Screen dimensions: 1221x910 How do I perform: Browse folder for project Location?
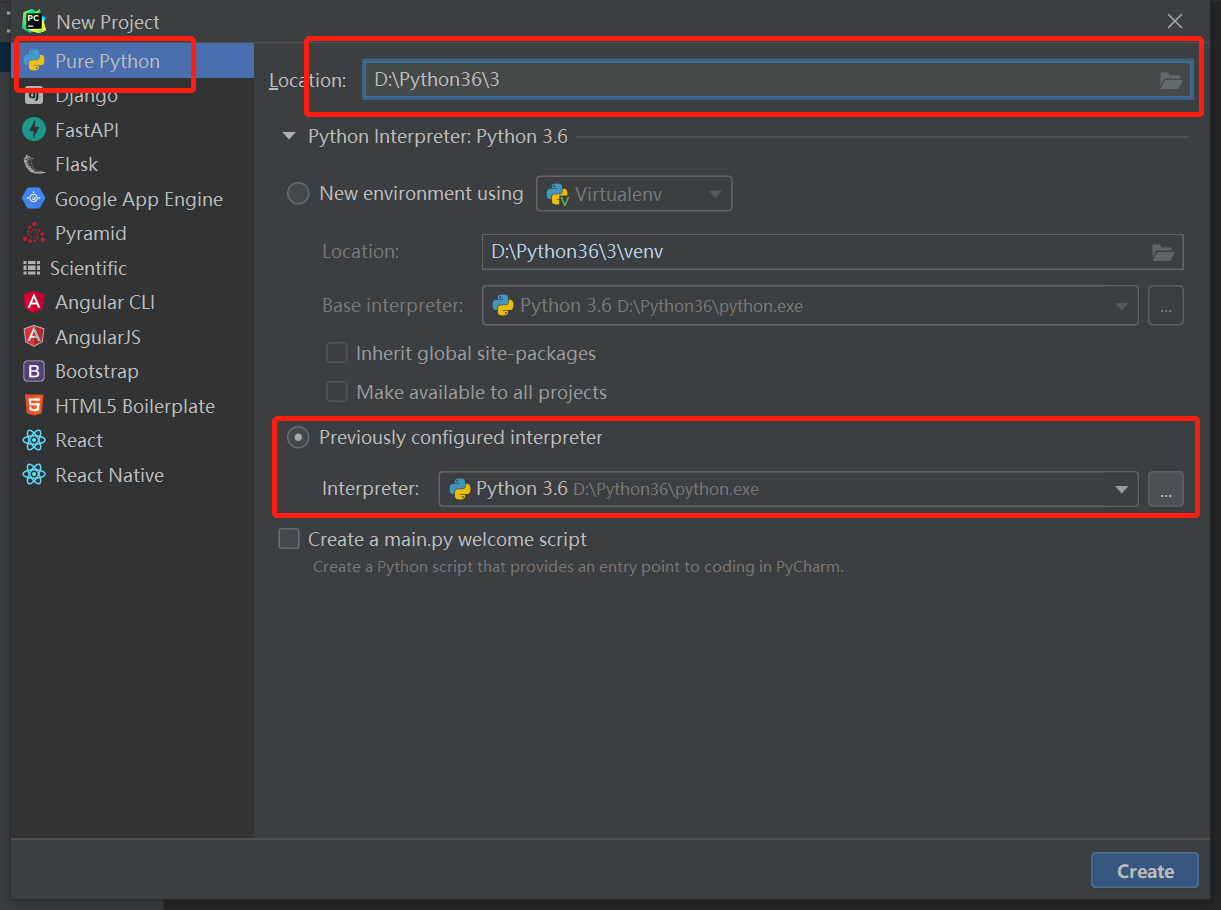coord(1170,81)
